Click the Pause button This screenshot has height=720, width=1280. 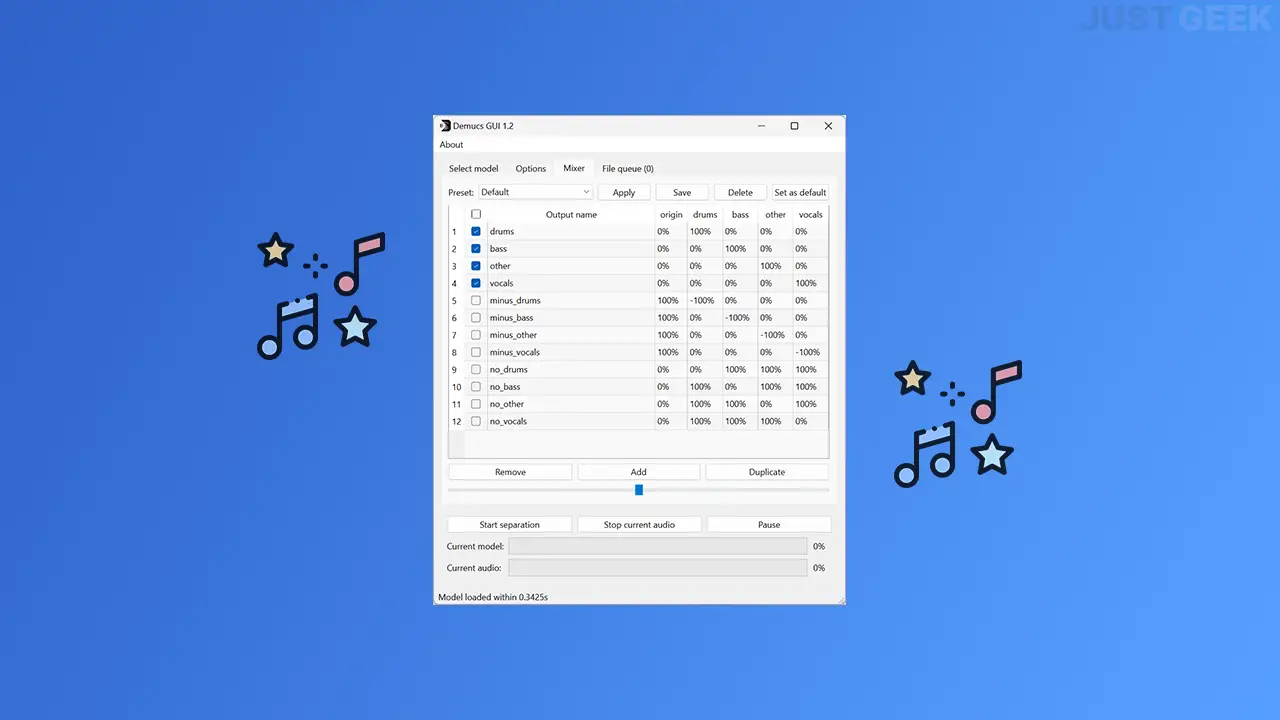769,524
